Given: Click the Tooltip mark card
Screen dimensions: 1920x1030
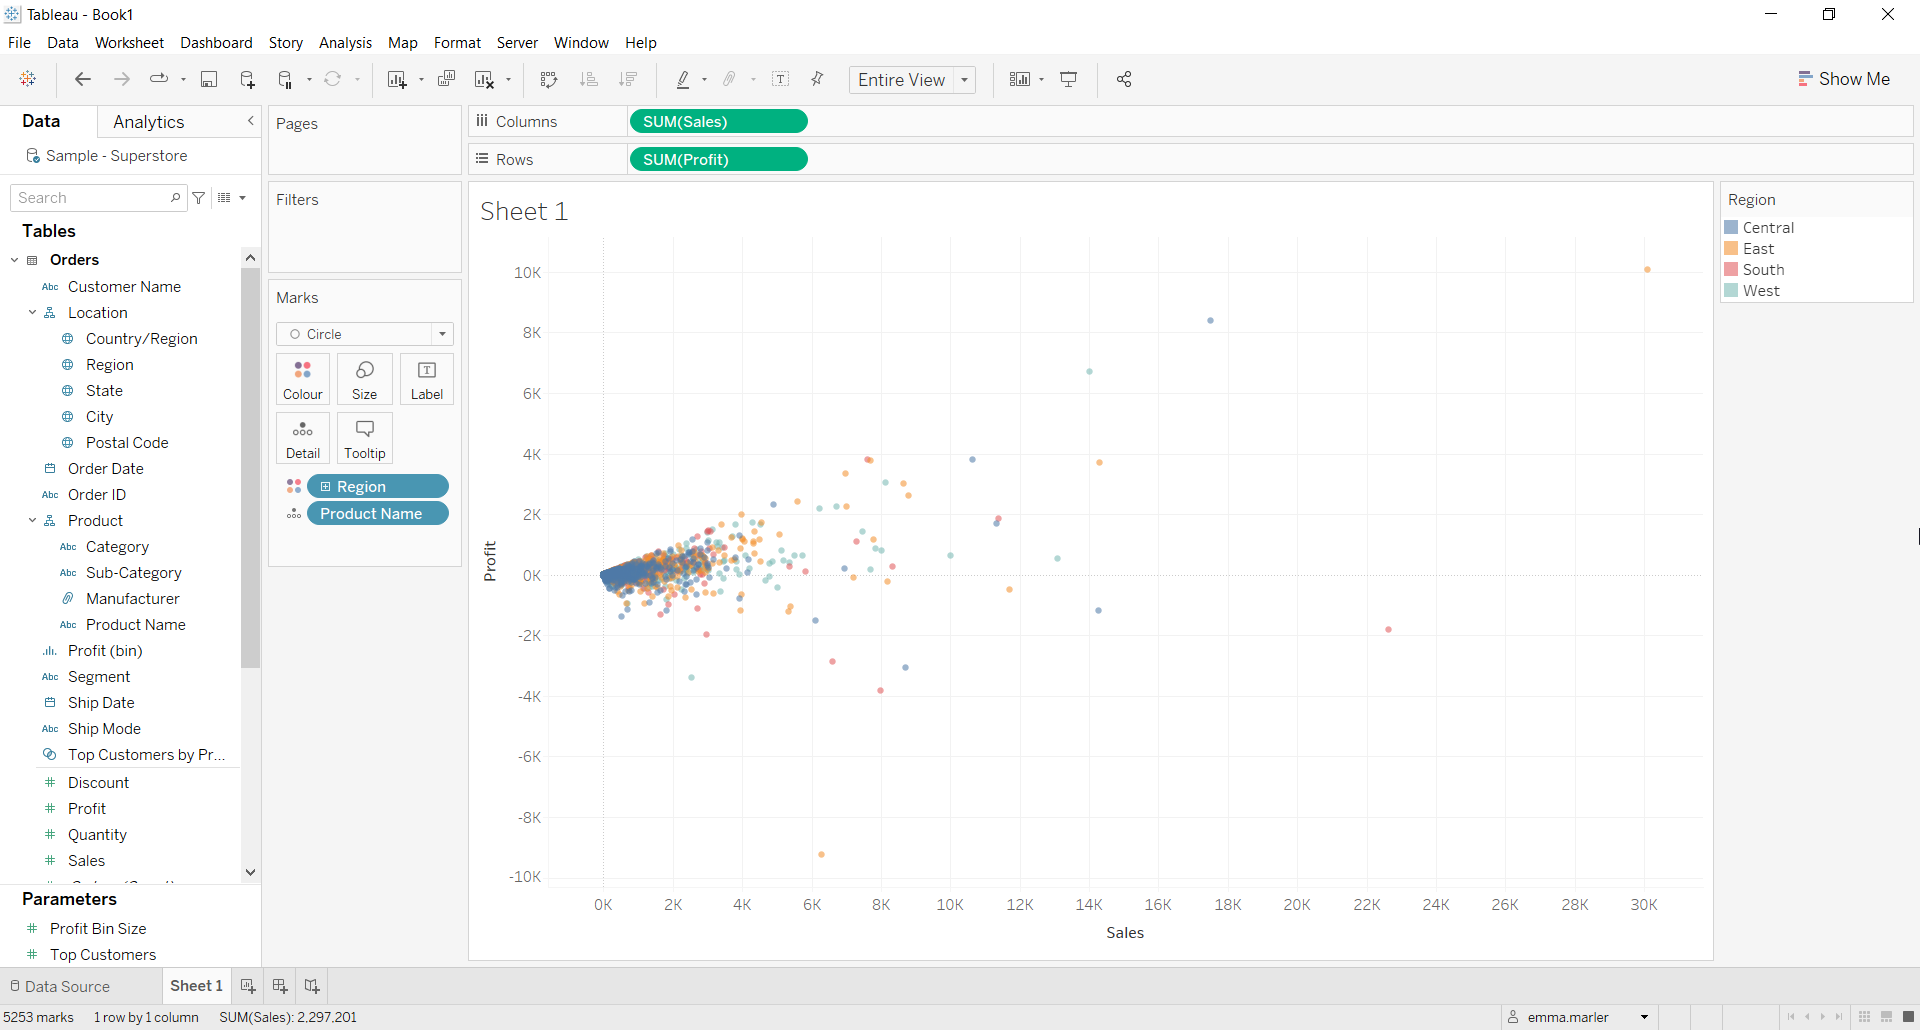Looking at the screenshot, I should tap(364, 437).
